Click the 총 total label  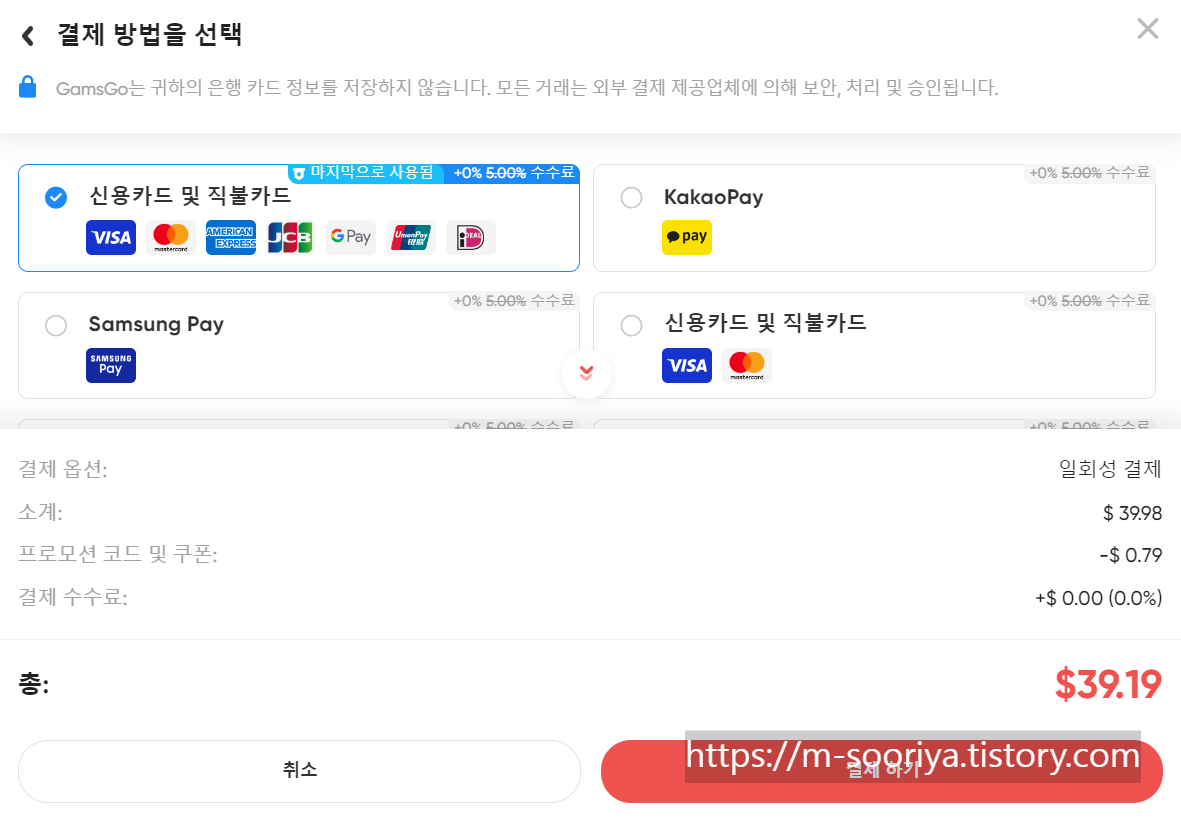(x=34, y=684)
